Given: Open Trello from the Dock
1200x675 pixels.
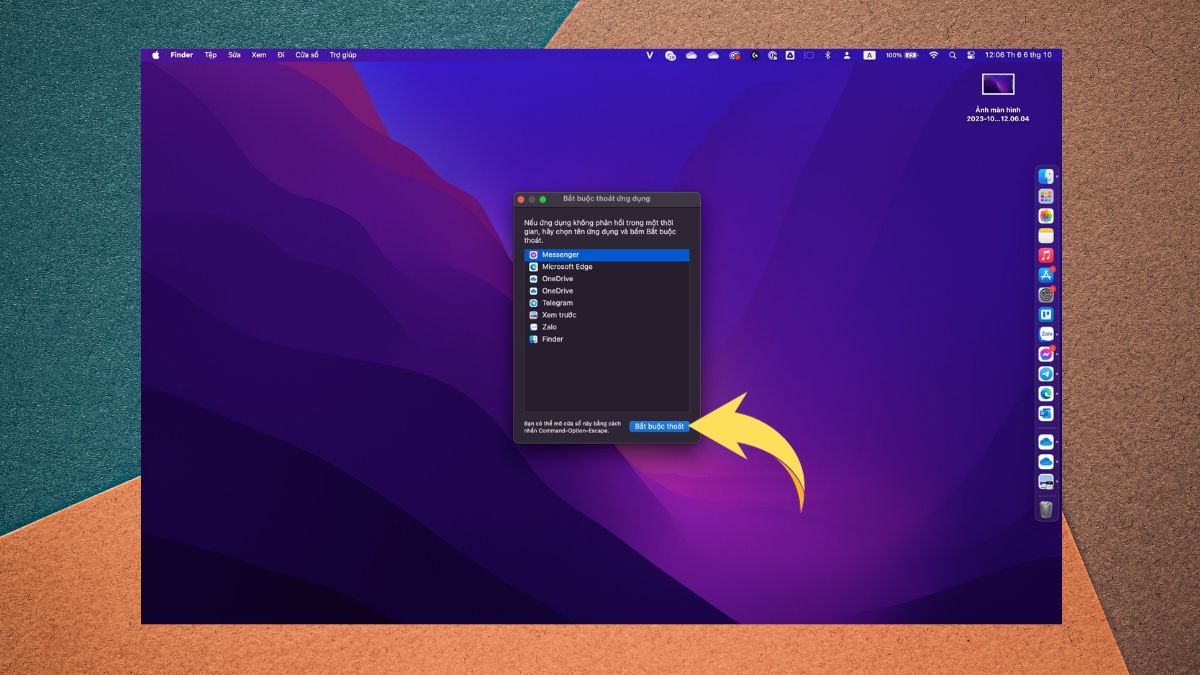Looking at the screenshot, I should click(1046, 315).
